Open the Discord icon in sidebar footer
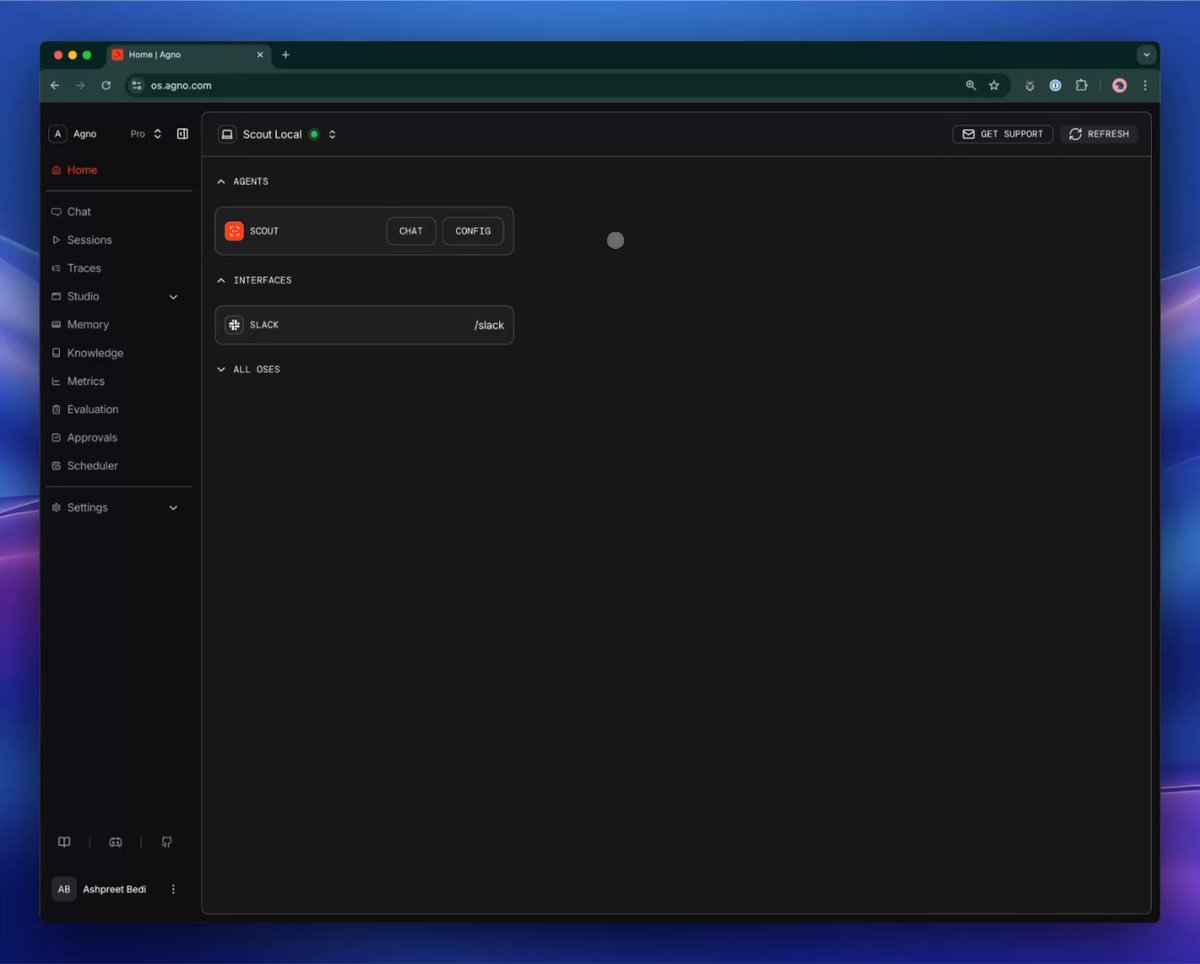The width and height of the screenshot is (1200, 964). (115, 842)
